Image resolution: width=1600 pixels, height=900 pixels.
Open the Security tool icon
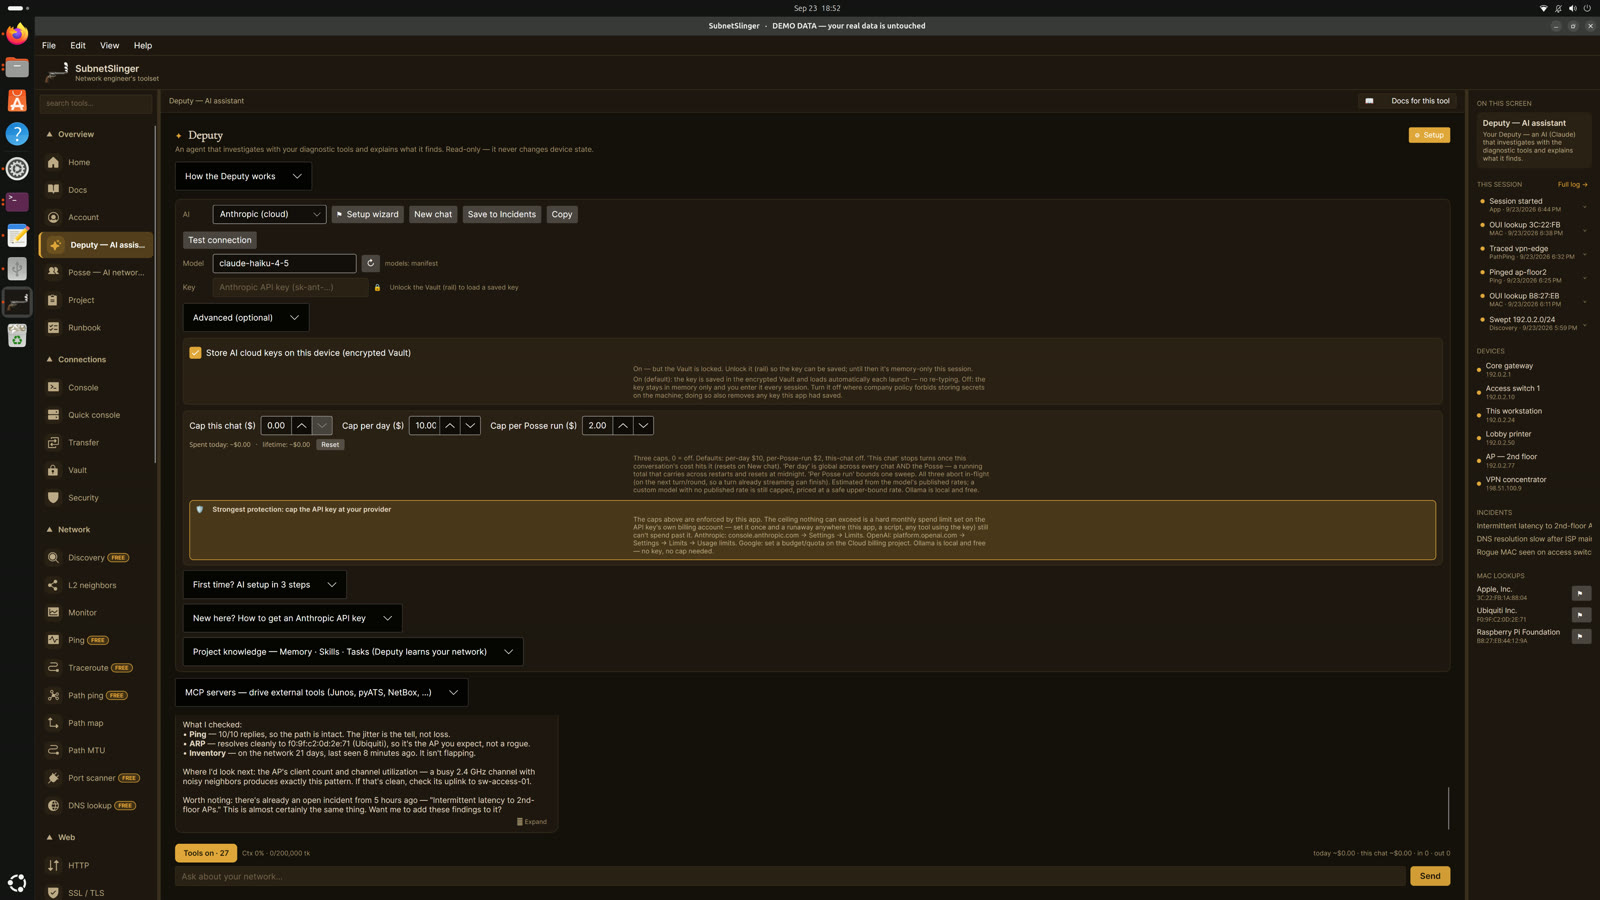[x=54, y=498]
